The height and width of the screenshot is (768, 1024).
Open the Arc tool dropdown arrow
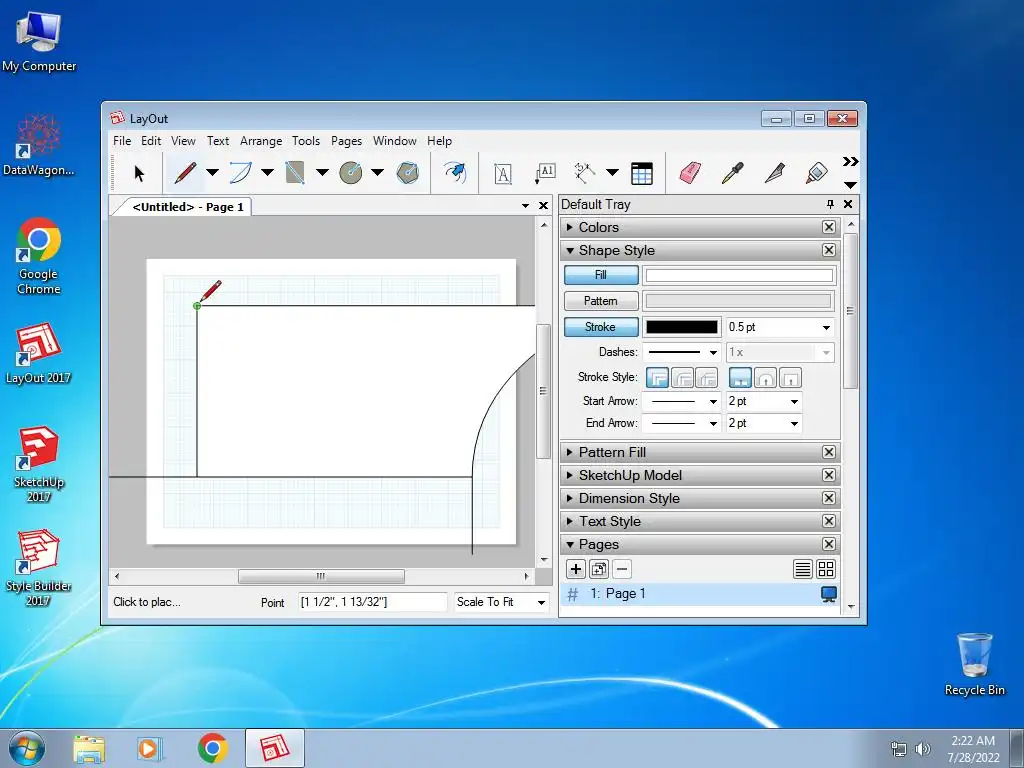pyautogui.click(x=267, y=173)
